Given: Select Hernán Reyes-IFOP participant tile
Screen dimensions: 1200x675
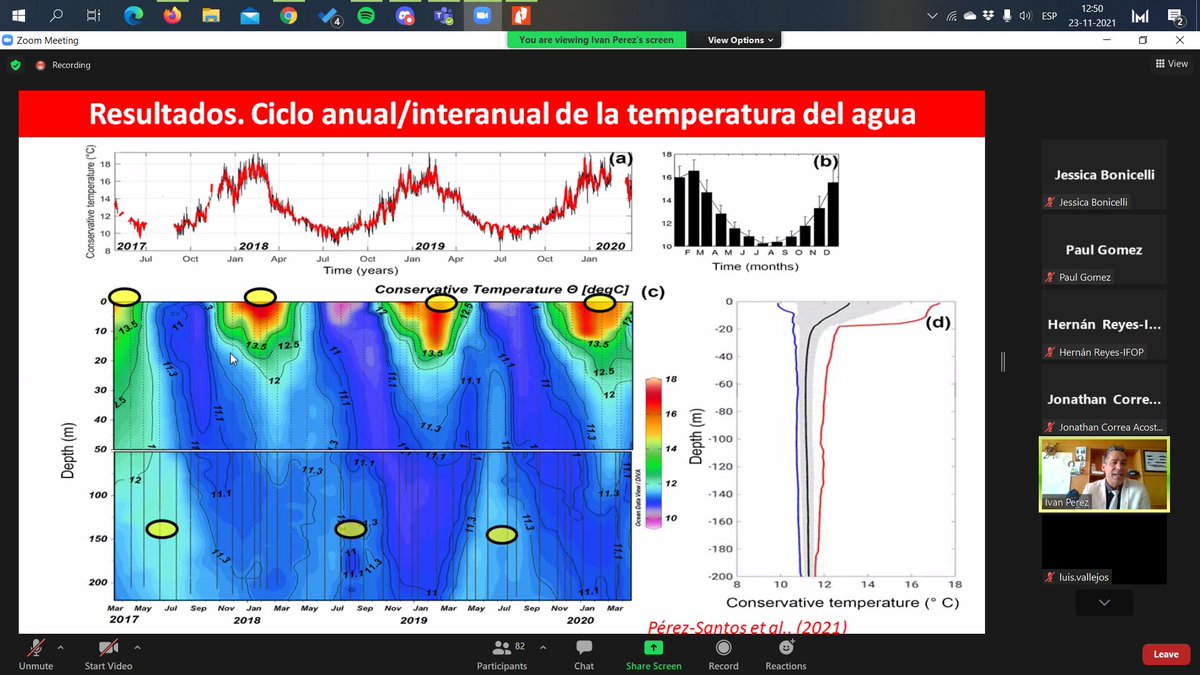Looking at the screenshot, I should tap(1104, 325).
